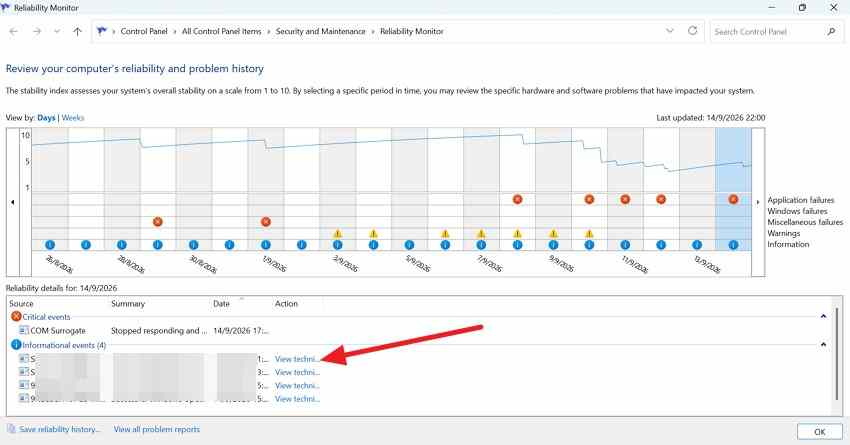The height and width of the screenshot is (445, 850).
Task: Click the flag icon in the address bar
Action: tap(101, 31)
